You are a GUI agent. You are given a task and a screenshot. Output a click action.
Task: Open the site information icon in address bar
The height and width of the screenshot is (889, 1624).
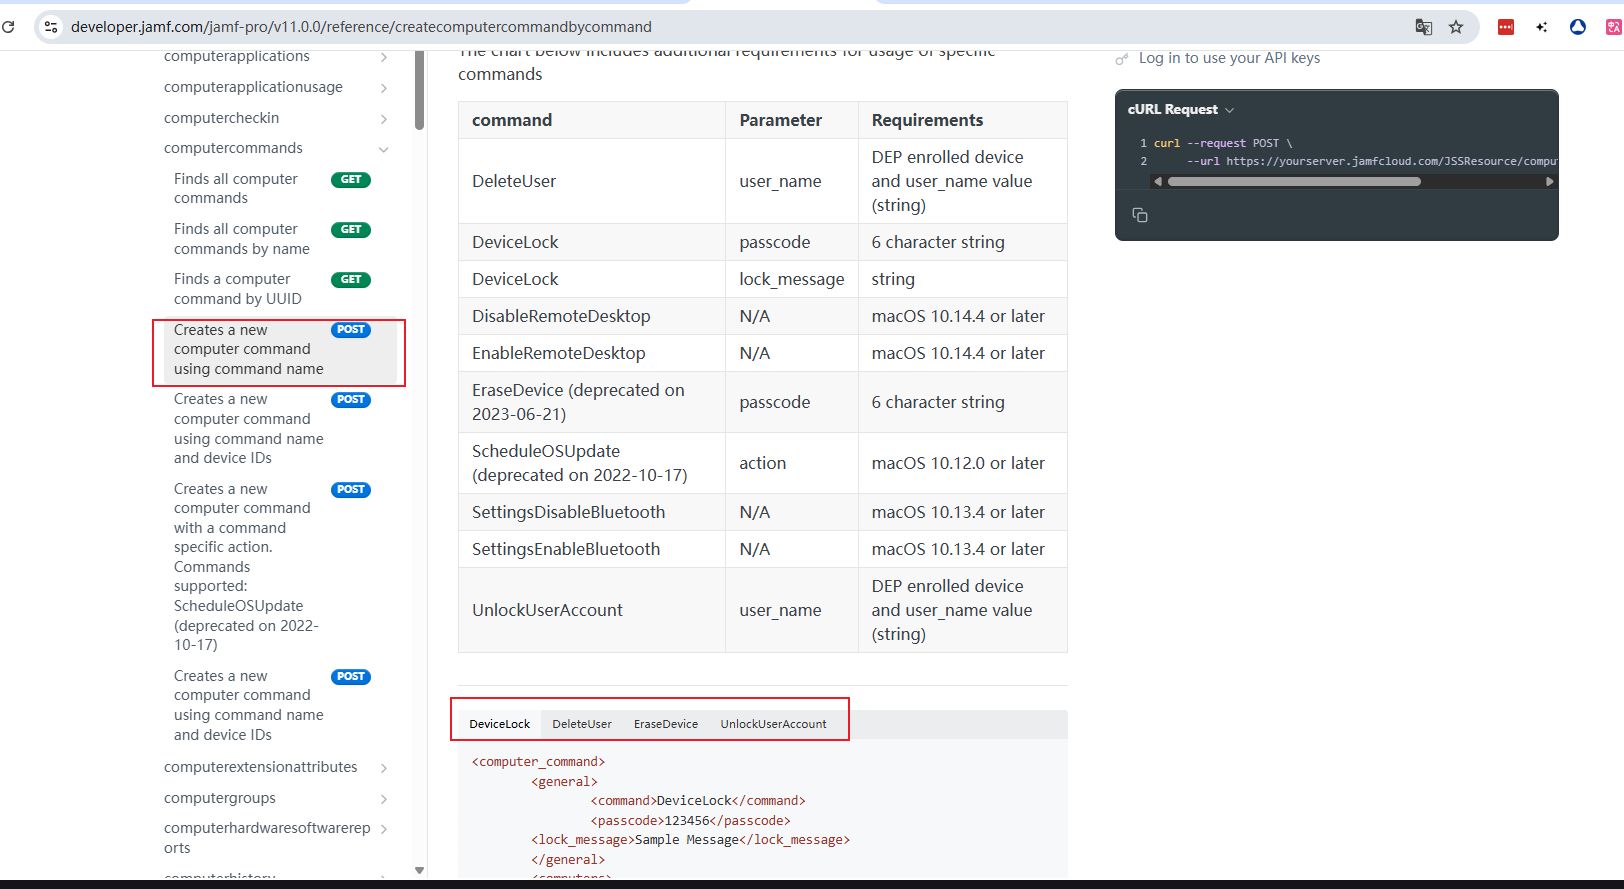(51, 27)
